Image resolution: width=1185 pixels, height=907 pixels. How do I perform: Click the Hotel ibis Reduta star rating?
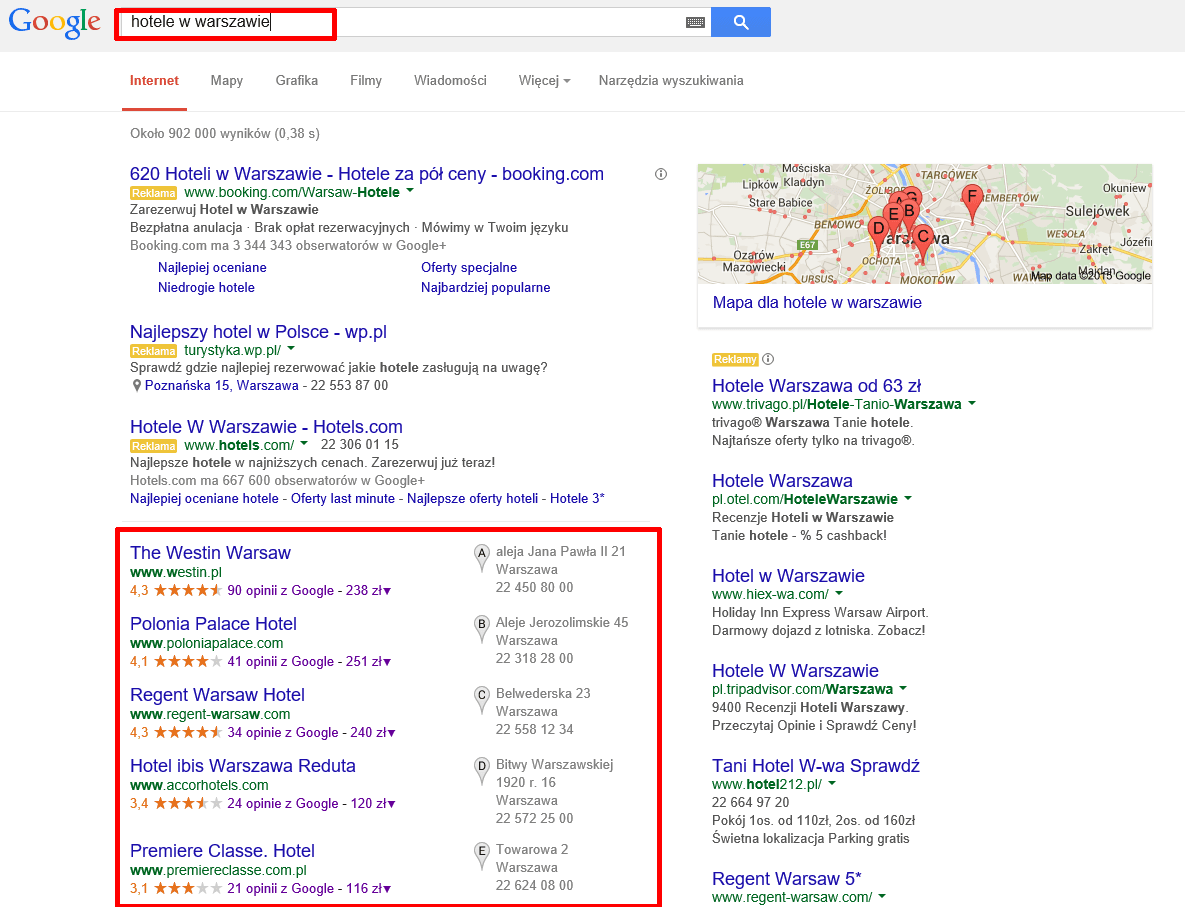coord(188,803)
